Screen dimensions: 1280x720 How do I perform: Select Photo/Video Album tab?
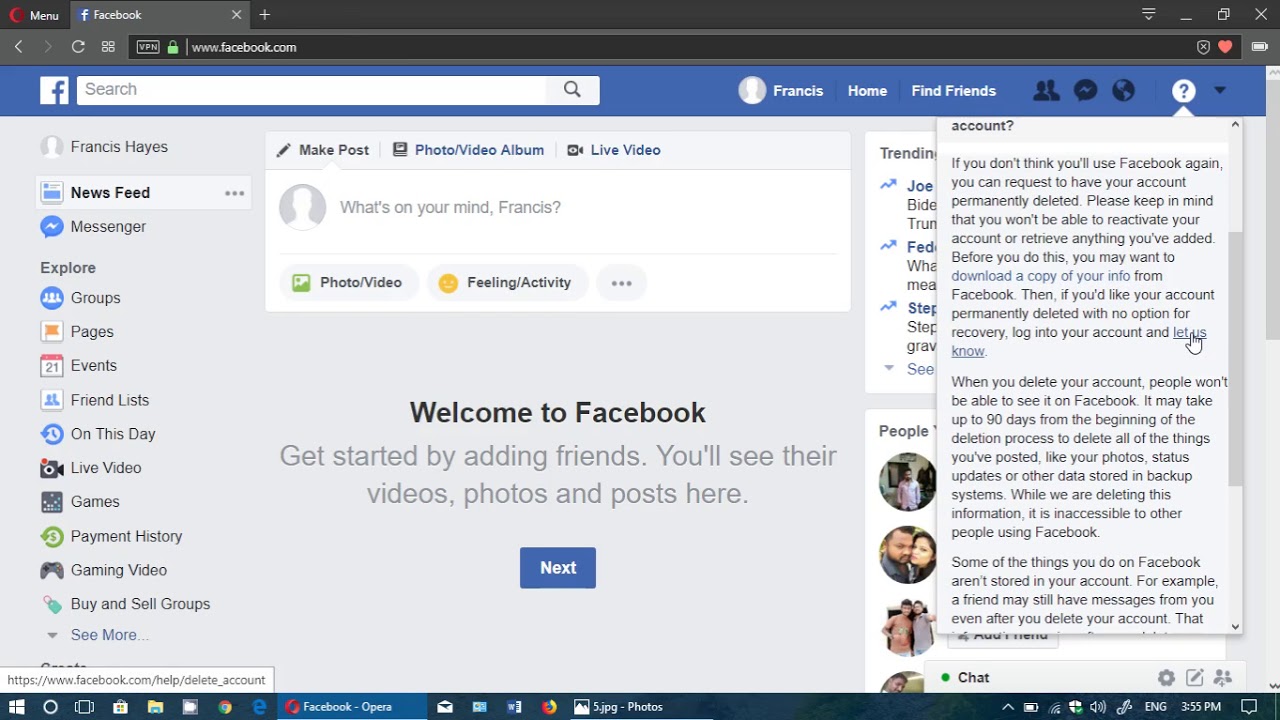pos(468,150)
